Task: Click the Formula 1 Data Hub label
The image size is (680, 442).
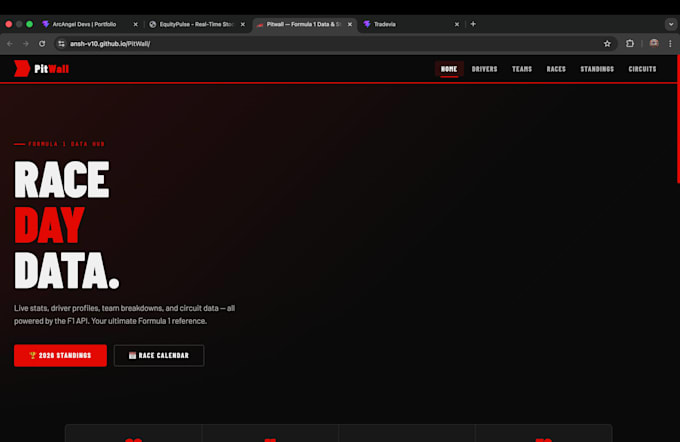Action: [x=66, y=144]
